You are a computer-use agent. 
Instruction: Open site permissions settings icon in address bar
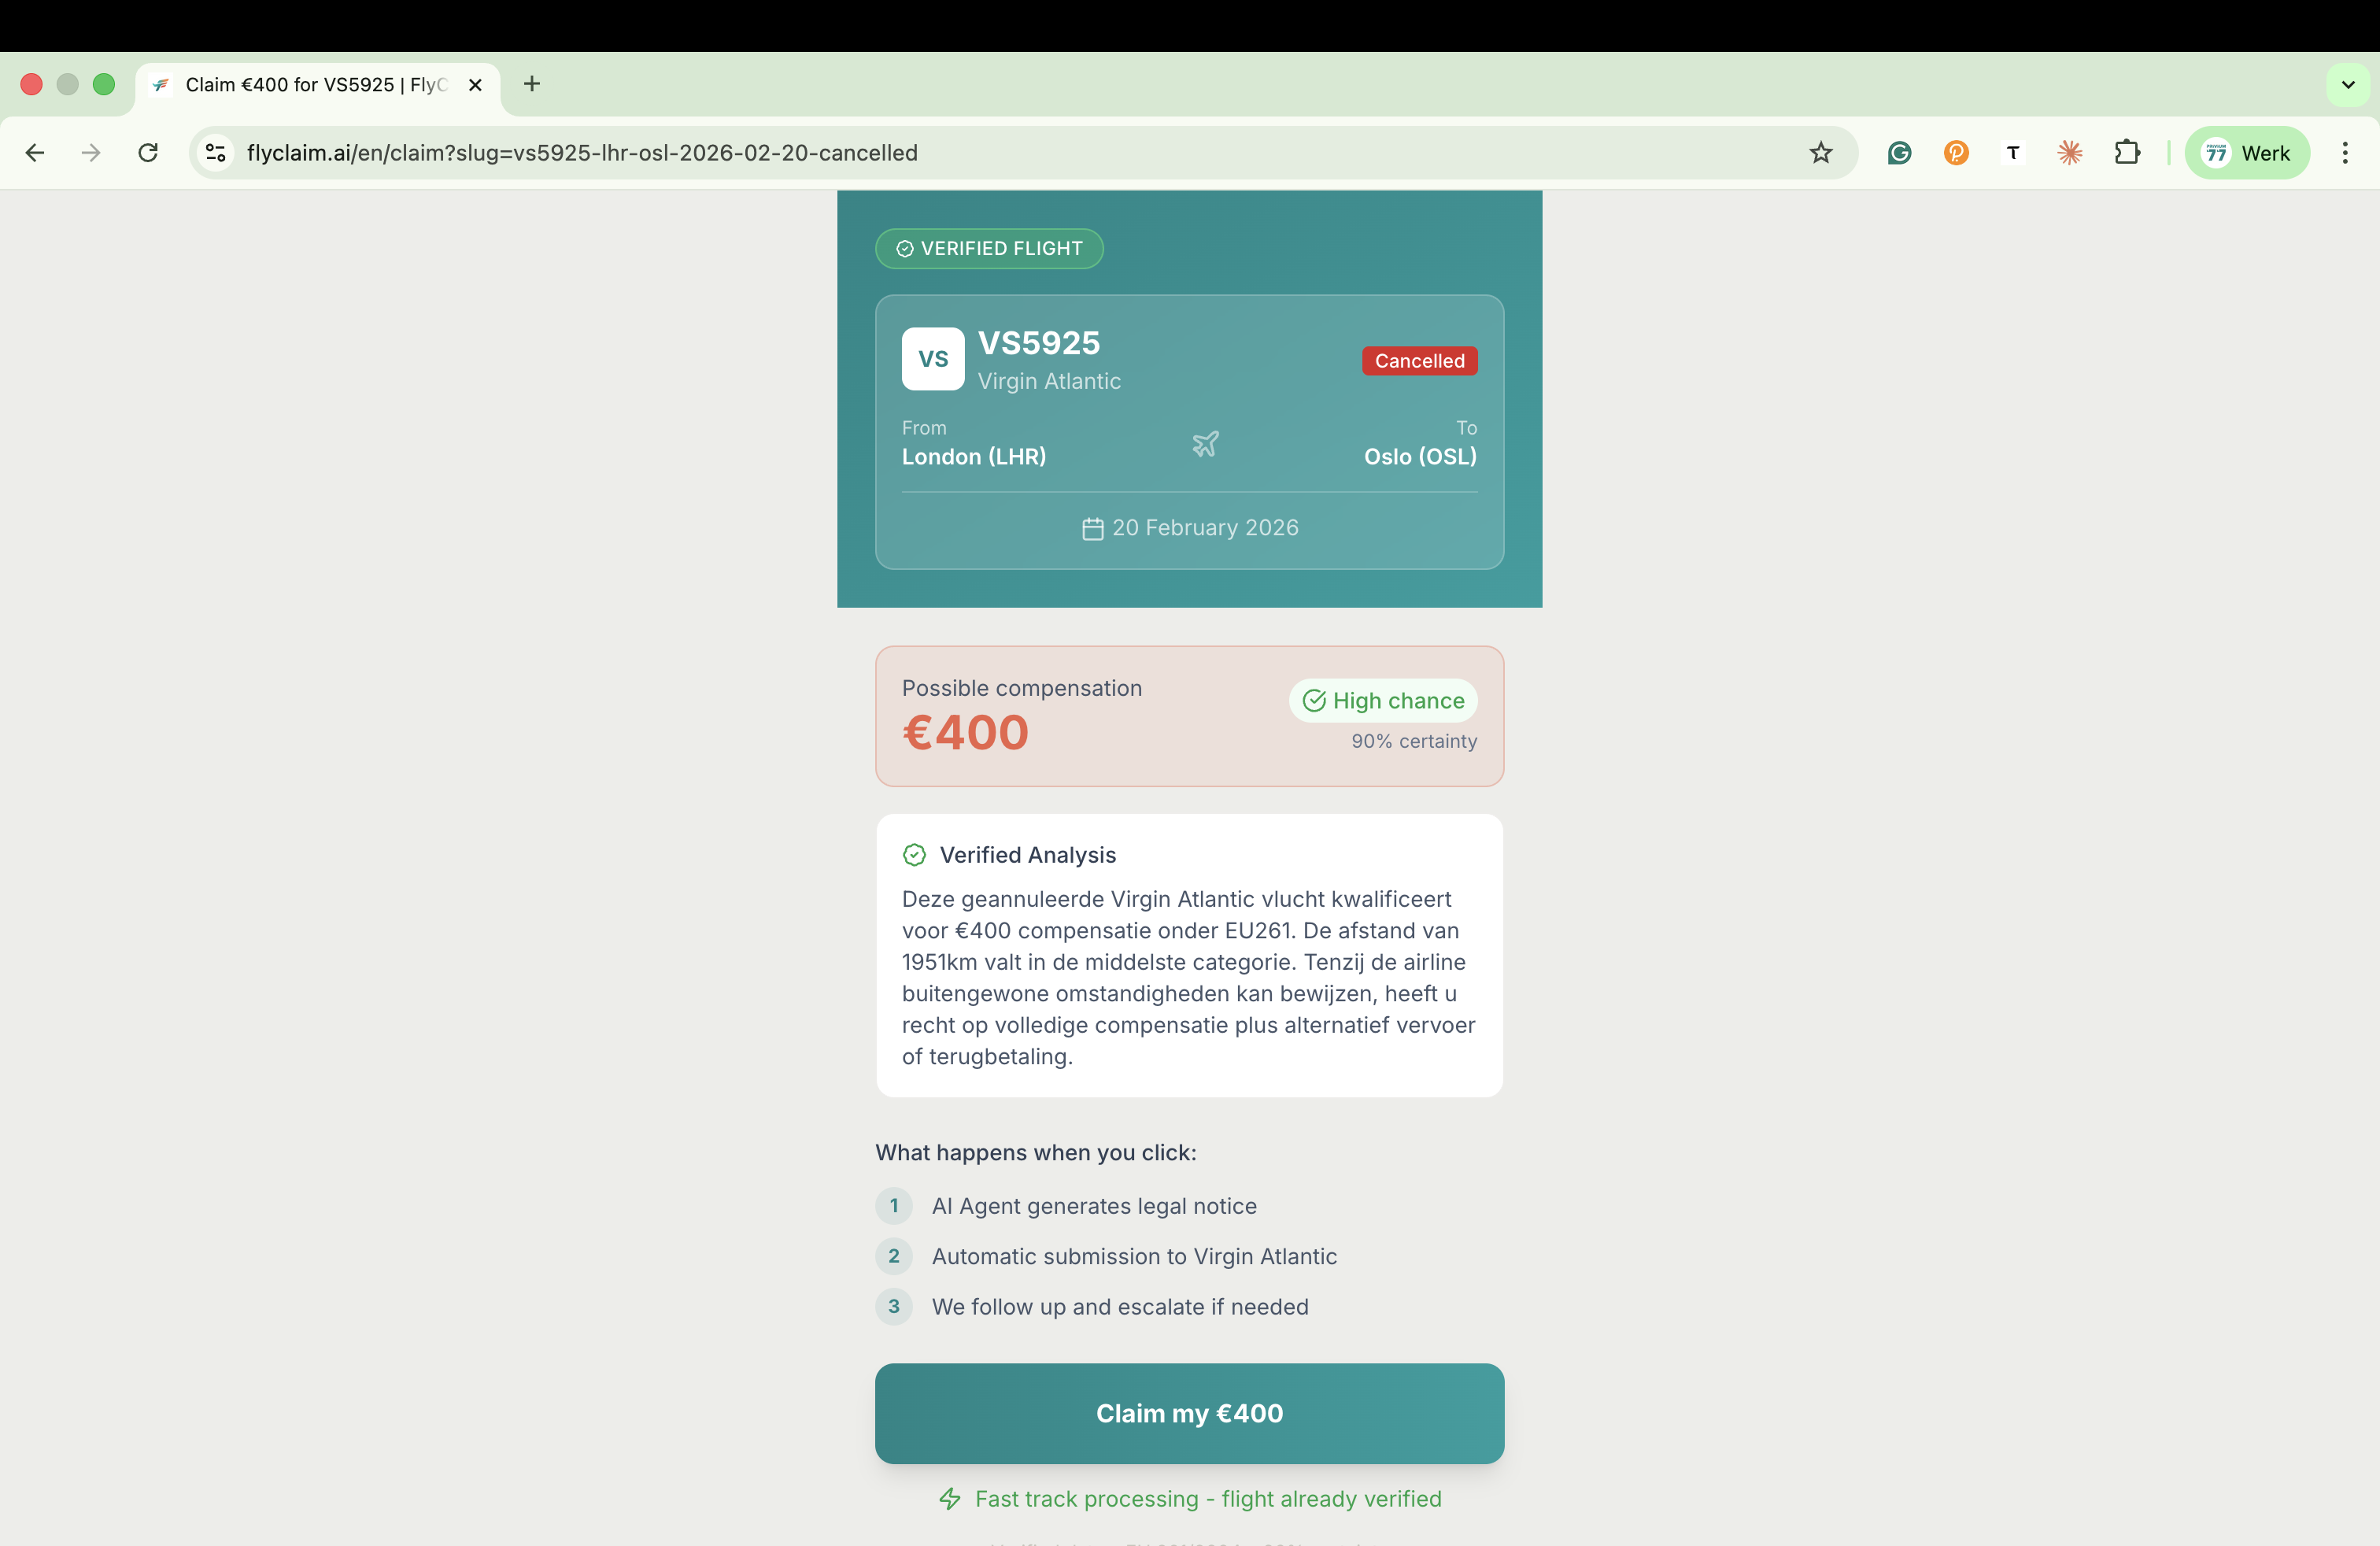215,153
